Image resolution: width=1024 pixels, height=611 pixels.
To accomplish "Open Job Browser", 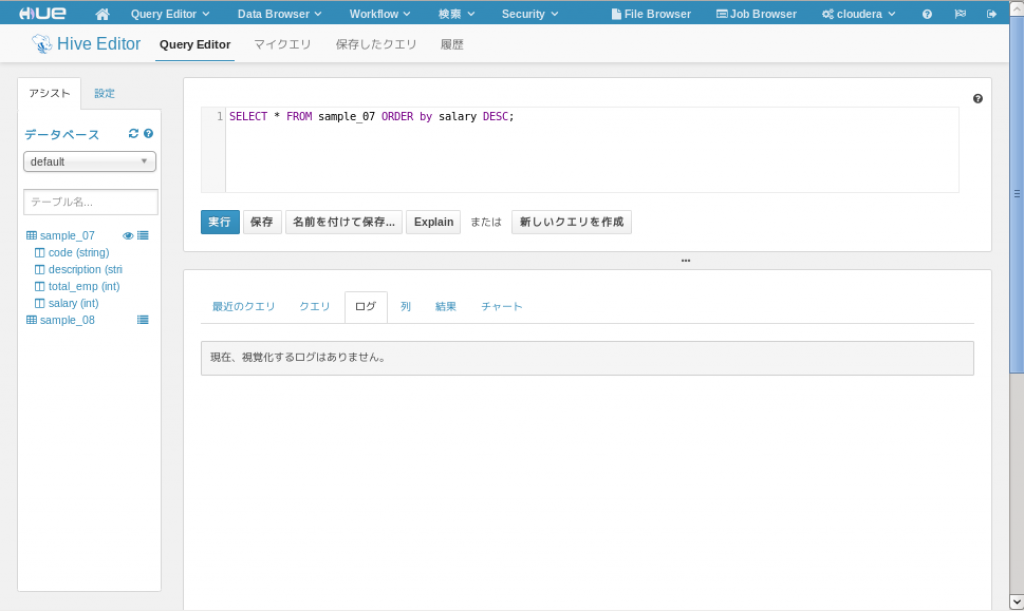I will (756, 14).
